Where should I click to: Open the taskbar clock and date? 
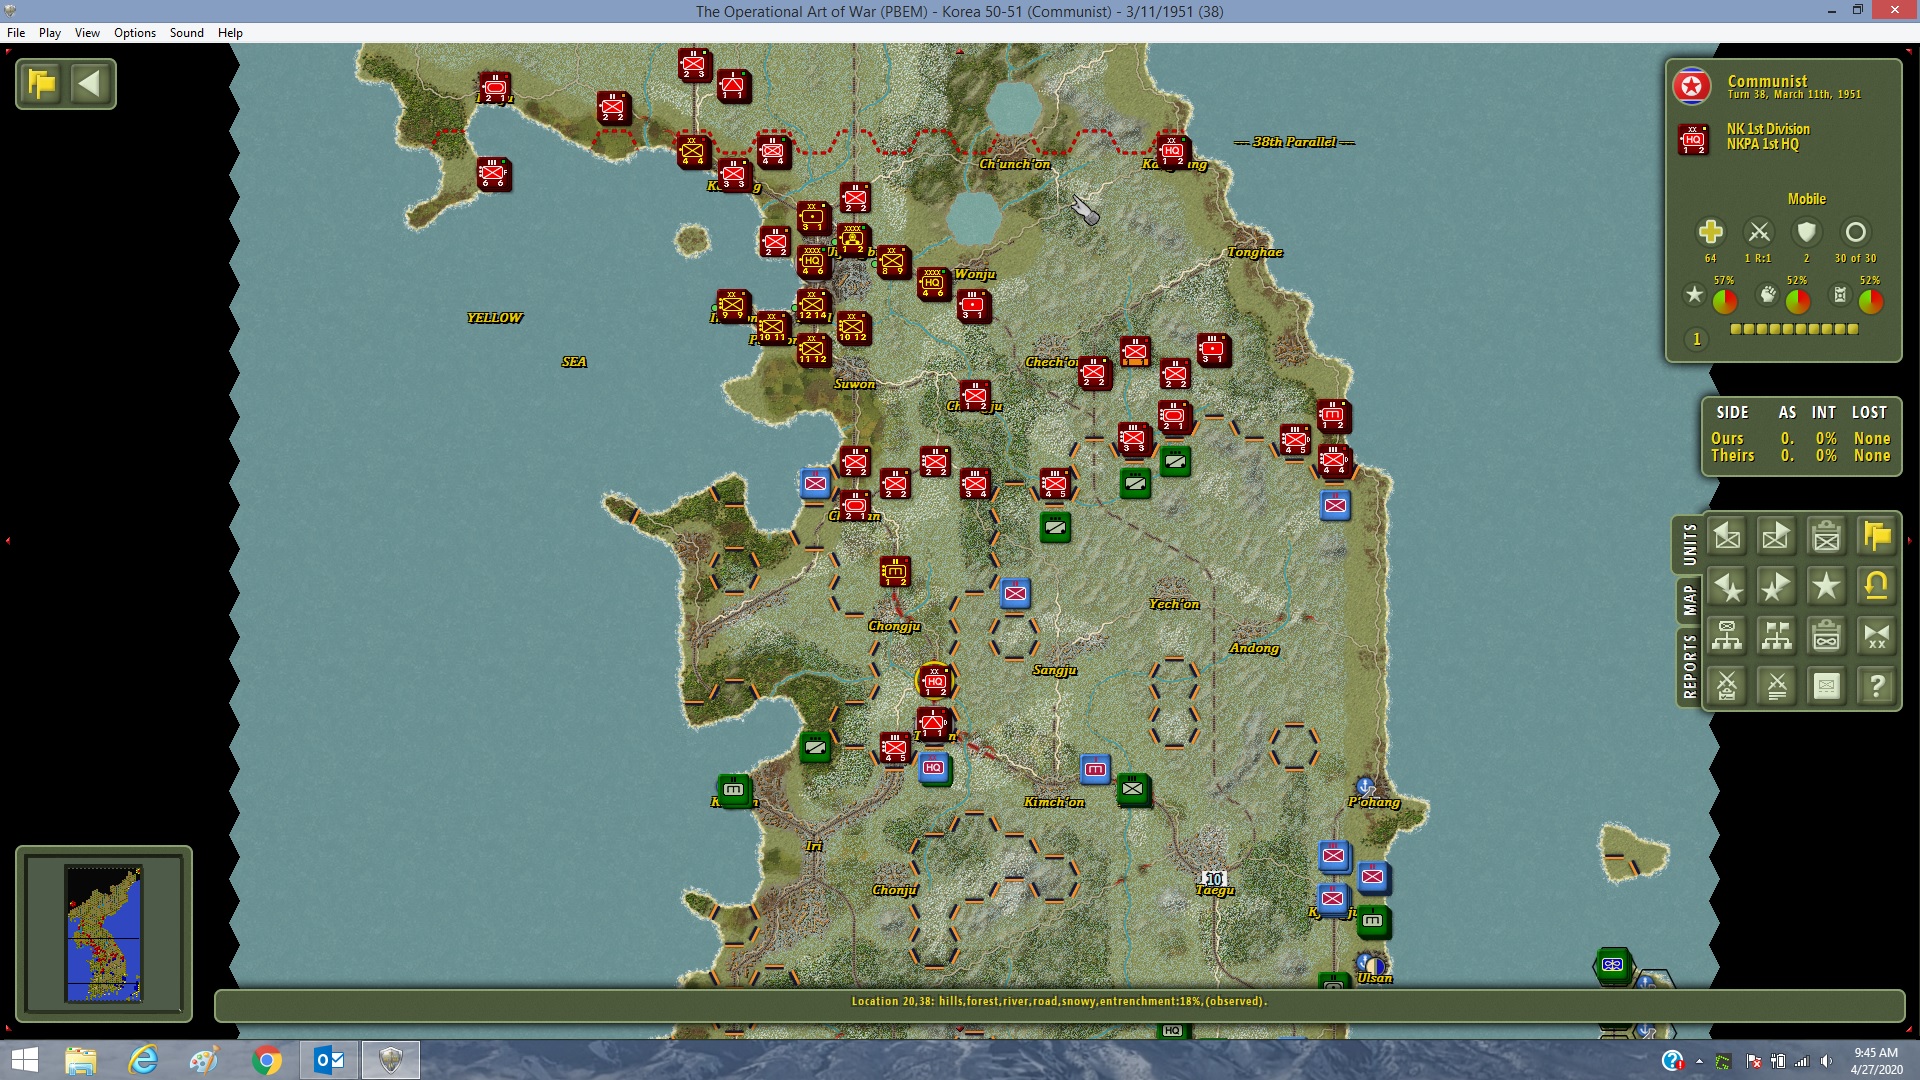coord(1875,1061)
